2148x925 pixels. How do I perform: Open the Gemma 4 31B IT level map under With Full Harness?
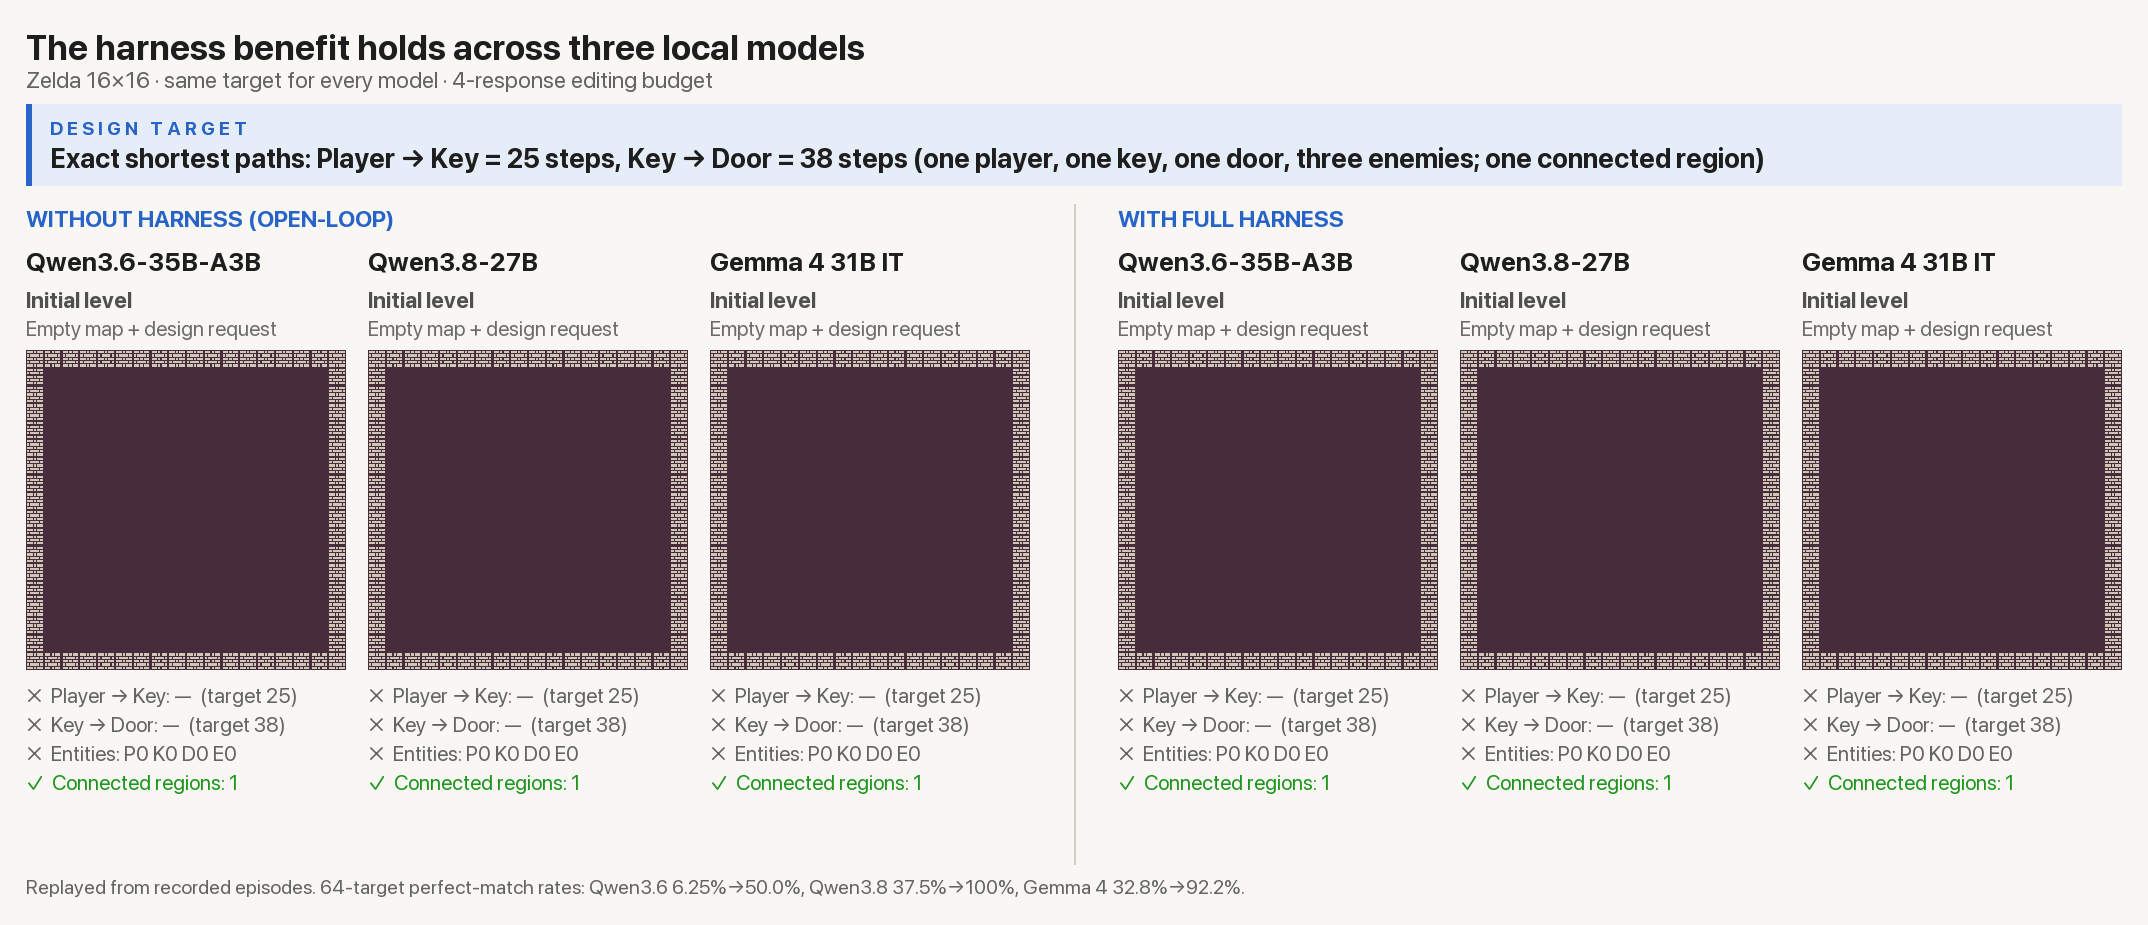tap(1962, 510)
